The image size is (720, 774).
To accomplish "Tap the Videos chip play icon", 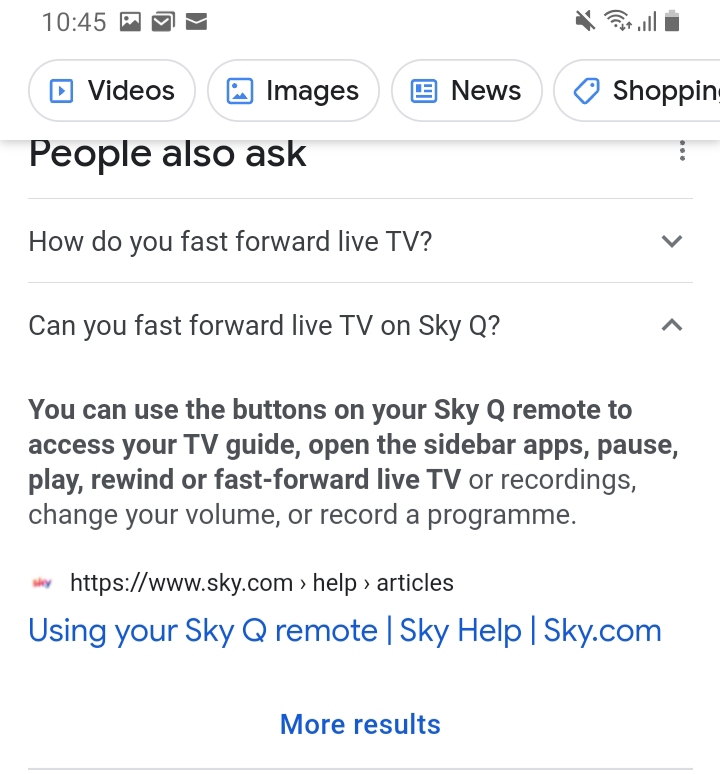I will coord(62,91).
